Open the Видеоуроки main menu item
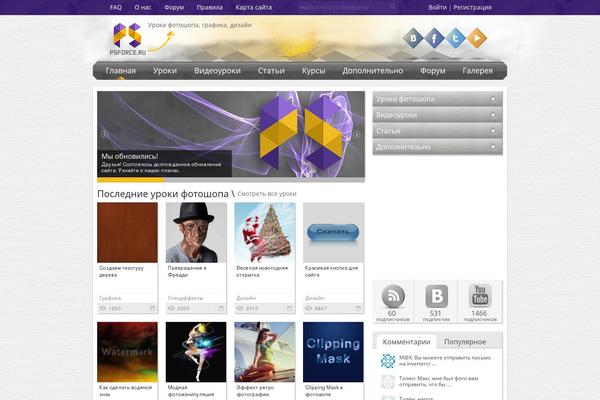The width and height of the screenshot is (600, 400). pos(217,71)
